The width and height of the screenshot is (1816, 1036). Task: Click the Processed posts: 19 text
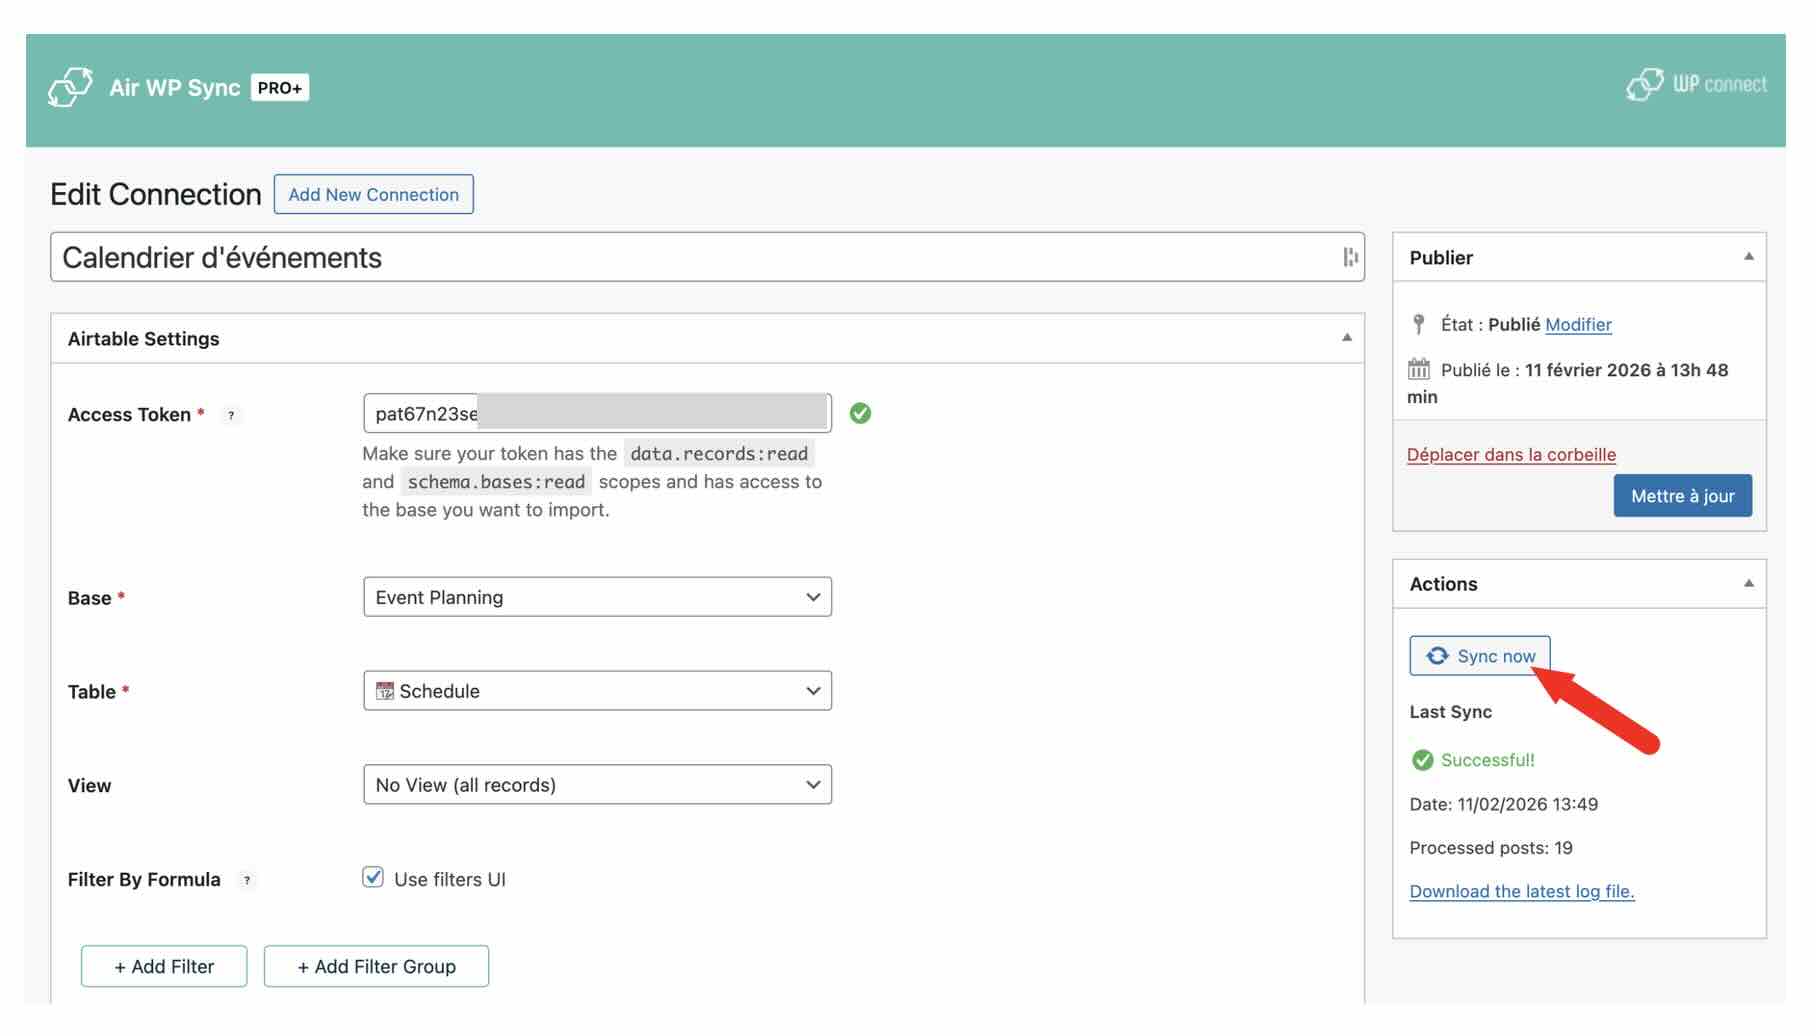pos(1491,848)
